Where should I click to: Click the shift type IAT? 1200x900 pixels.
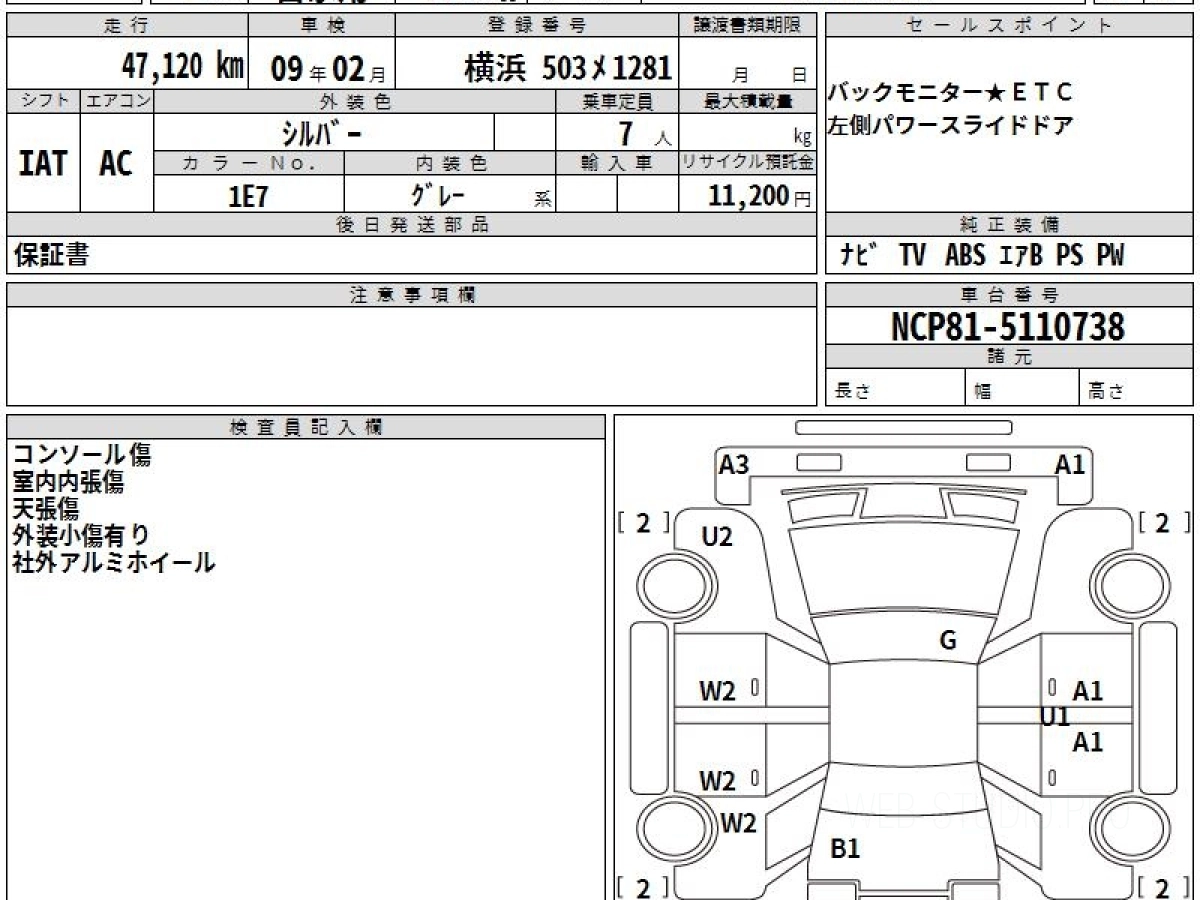point(42,163)
